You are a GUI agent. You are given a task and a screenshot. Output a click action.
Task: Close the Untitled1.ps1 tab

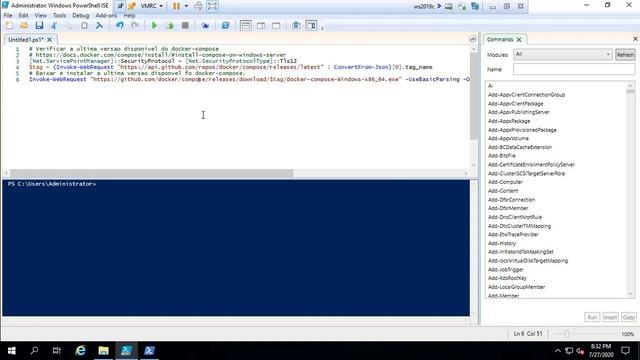click(49, 40)
